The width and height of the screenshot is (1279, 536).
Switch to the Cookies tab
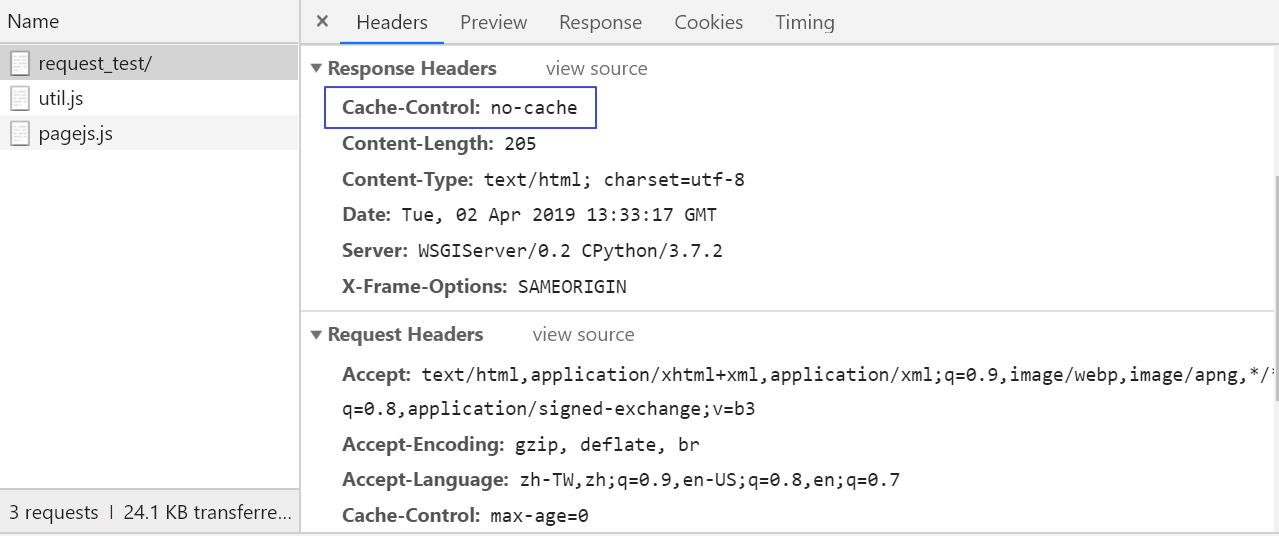[708, 22]
